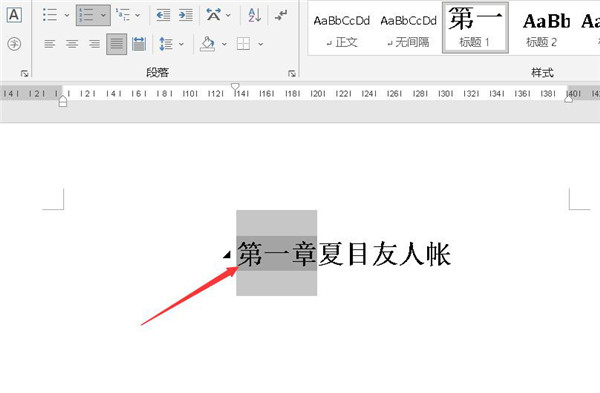The width and height of the screenshot is (600, 393).
Task: Open numbering style dropdown arrow
Action: pyautogui.click(x=103, y=15)
